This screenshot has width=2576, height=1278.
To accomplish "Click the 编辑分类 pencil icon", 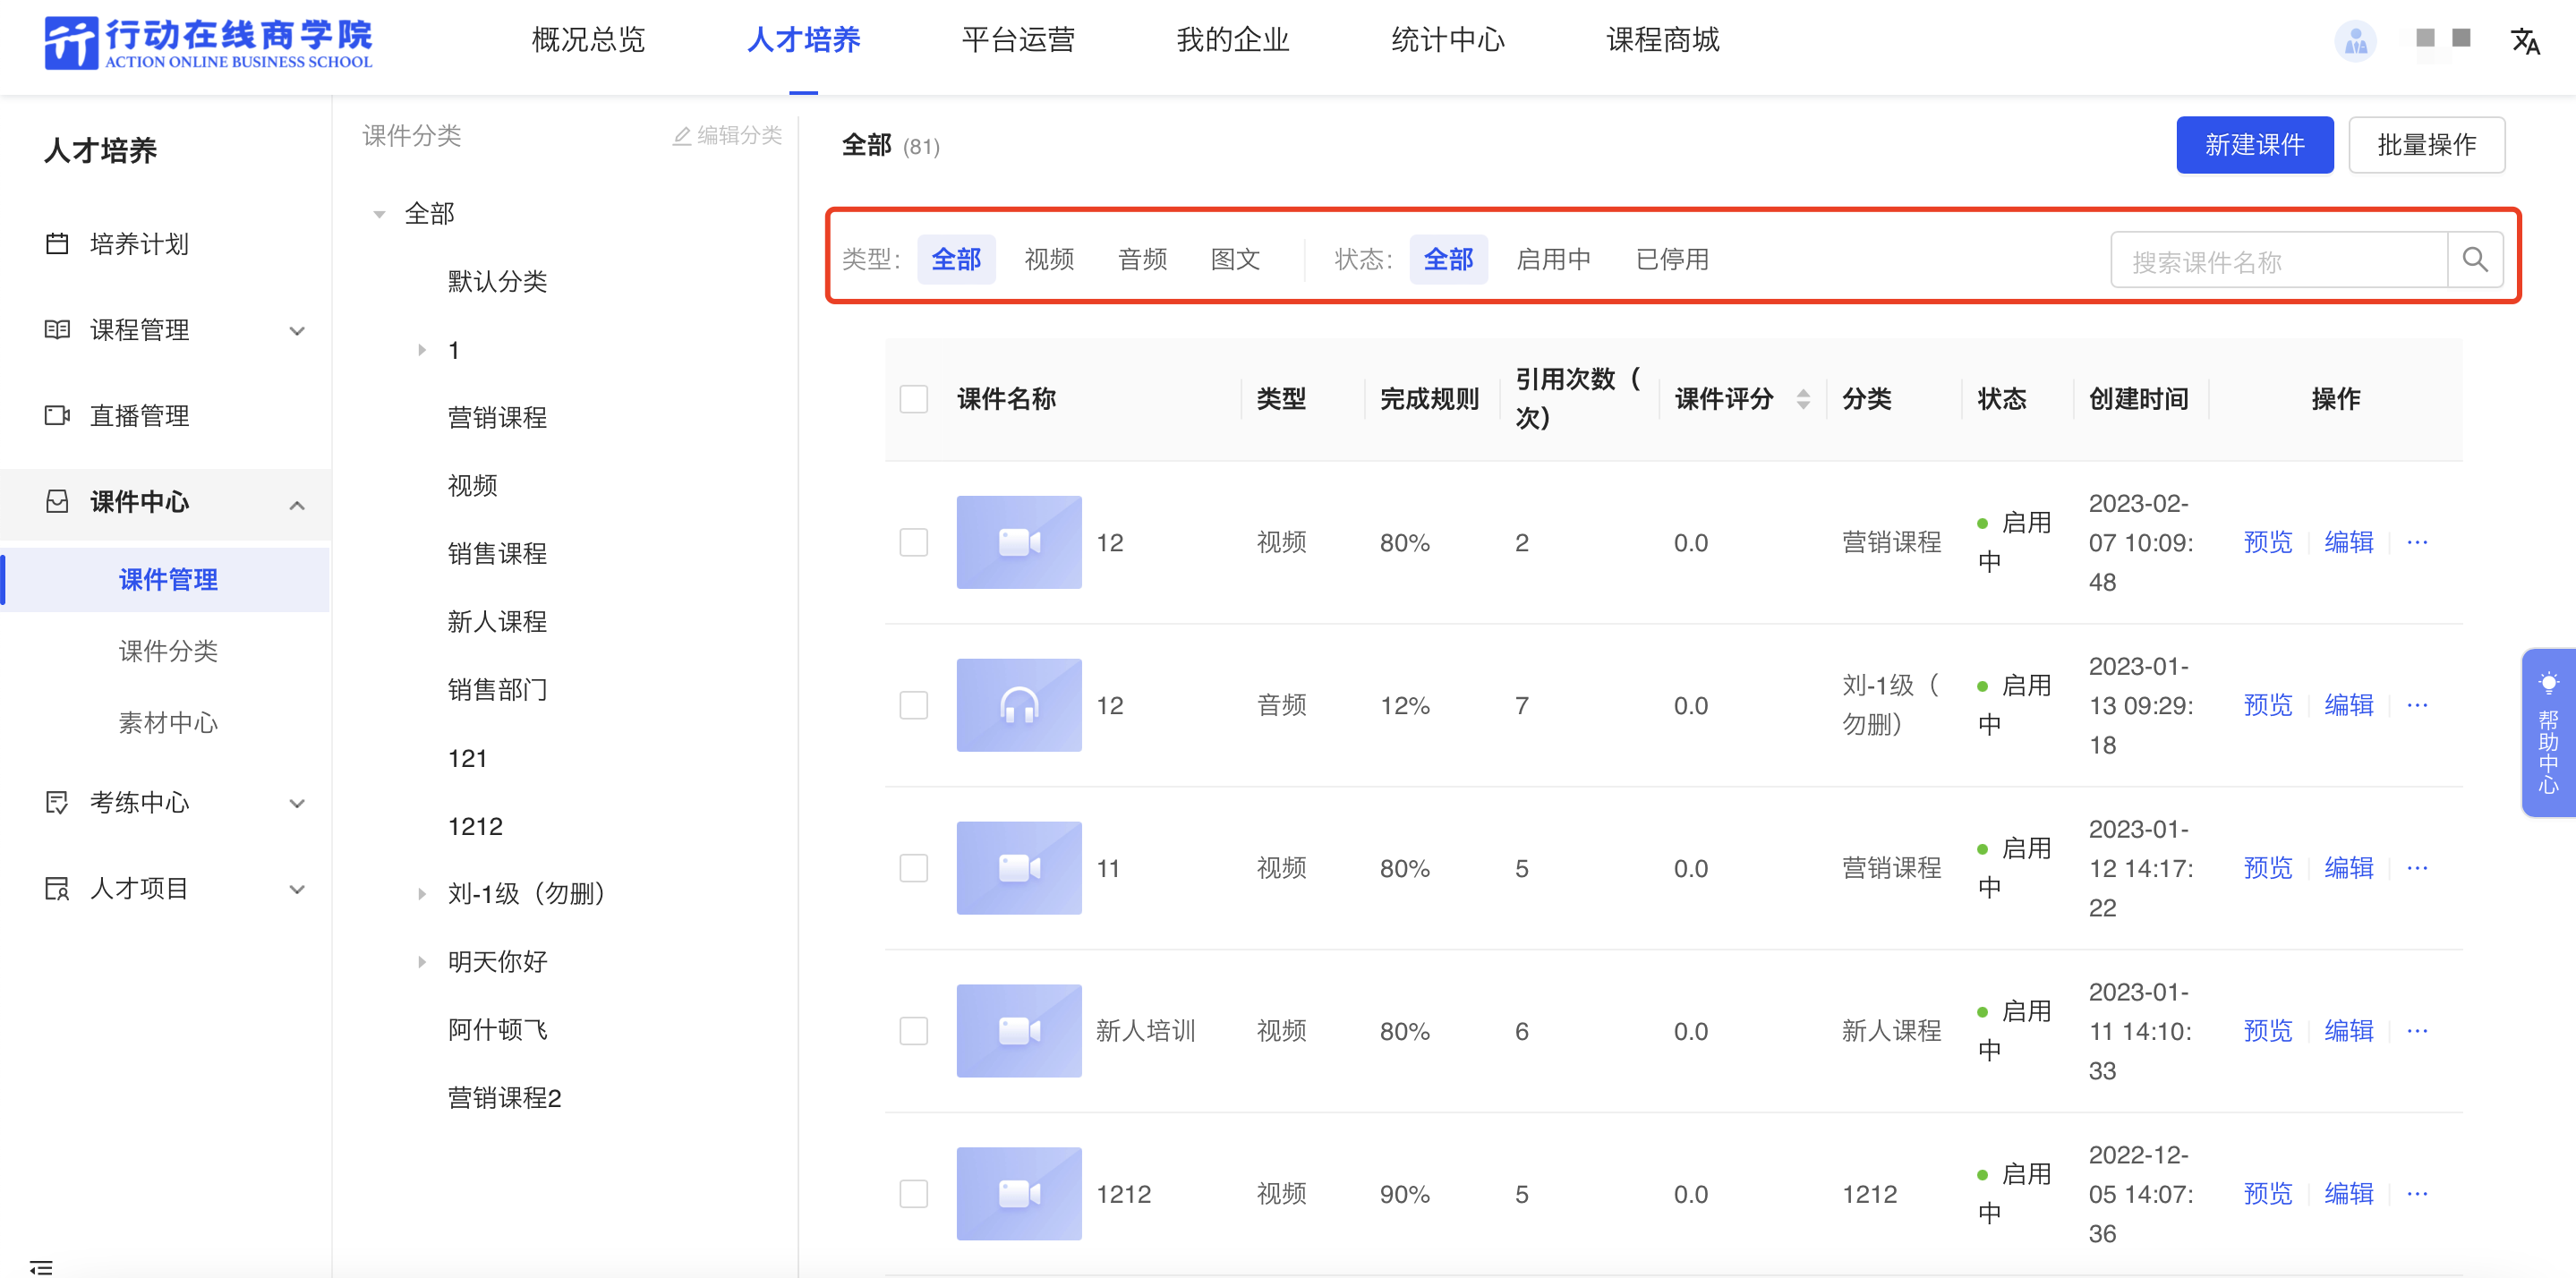I will [682, 136].
